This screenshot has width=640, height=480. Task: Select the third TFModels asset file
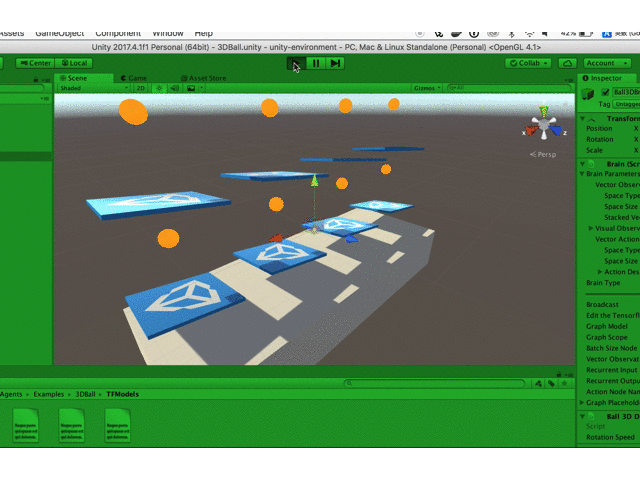[x=118, y=425]
